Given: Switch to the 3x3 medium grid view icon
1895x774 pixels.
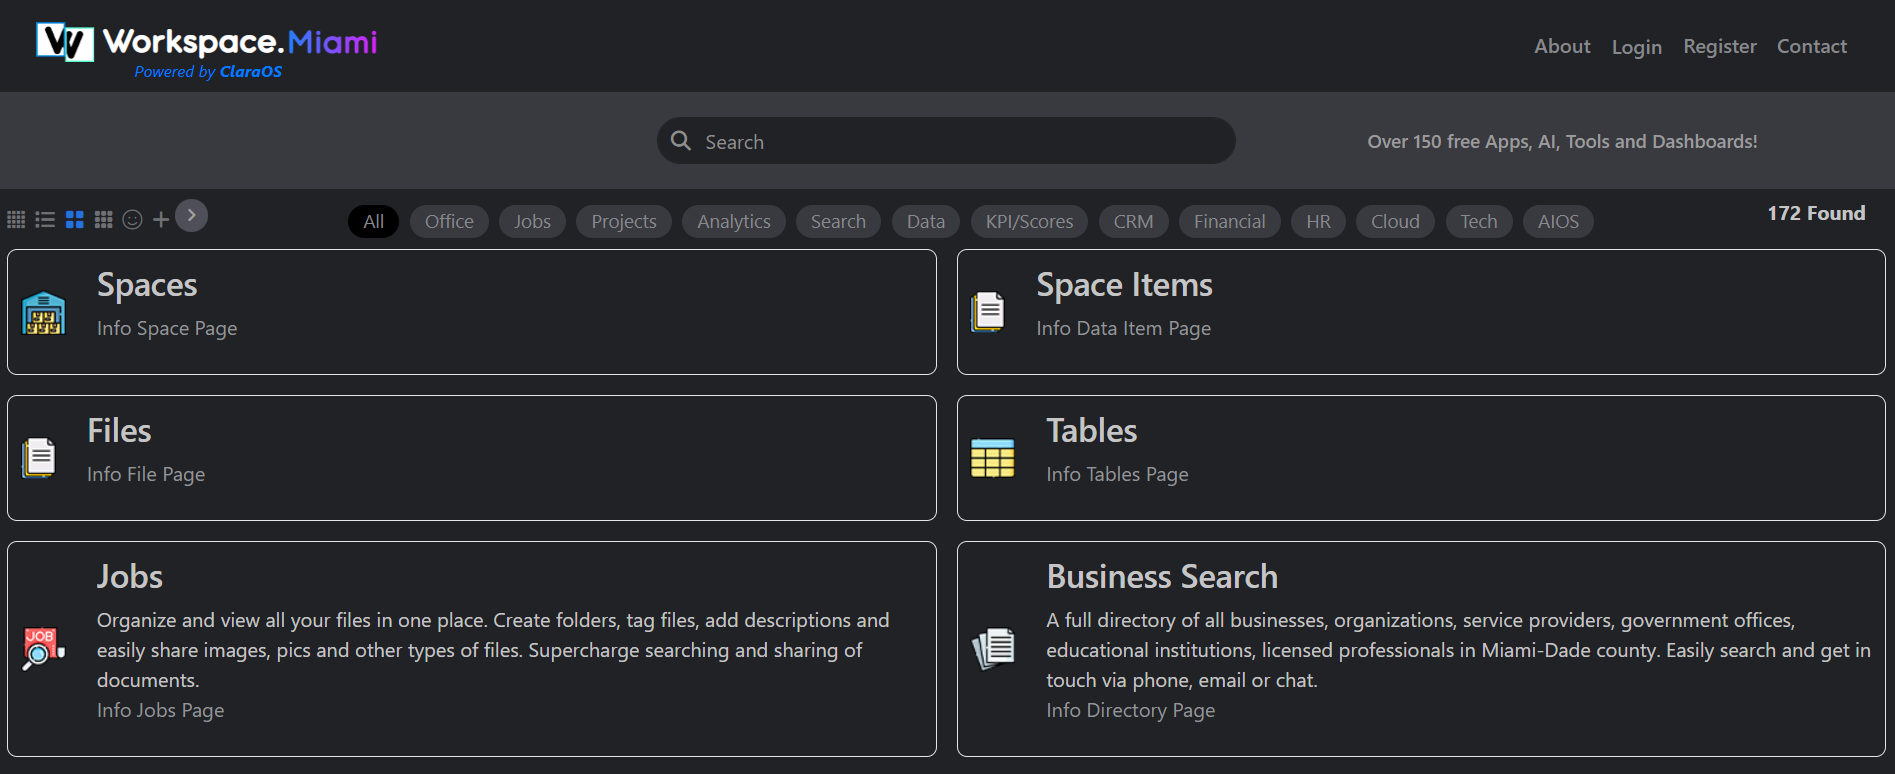Looking at the screenshot, I should click(x=103, y=220).
